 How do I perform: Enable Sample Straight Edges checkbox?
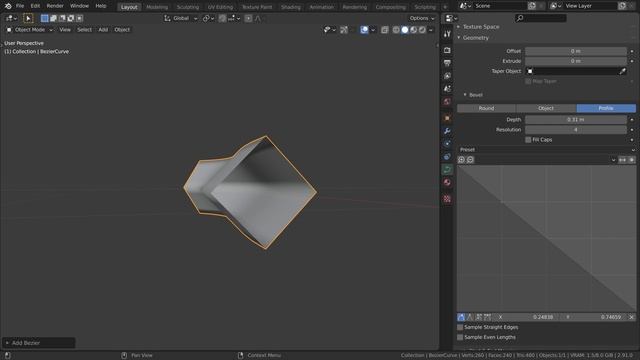[x=460, y=327]
